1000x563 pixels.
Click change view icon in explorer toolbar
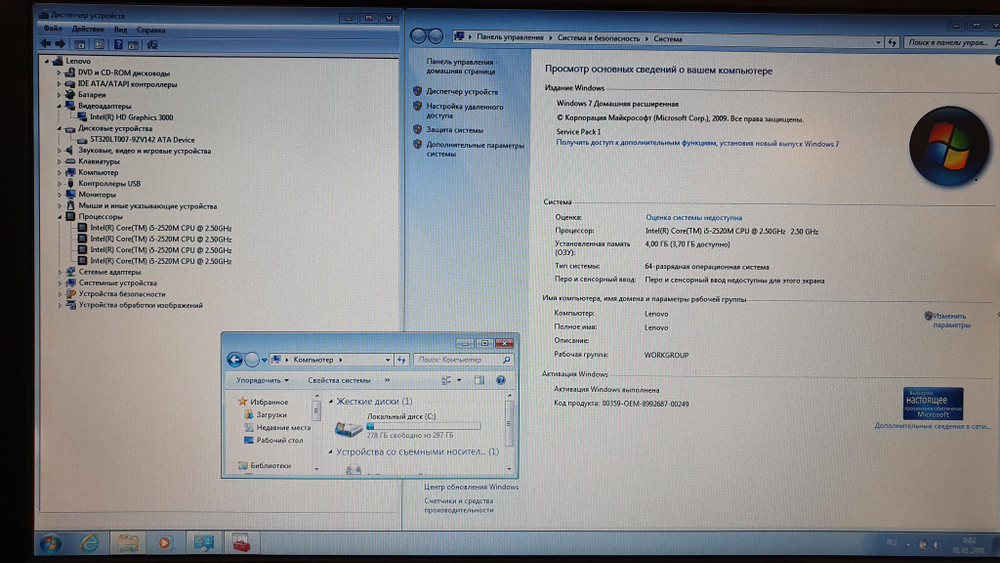(446, 380)
